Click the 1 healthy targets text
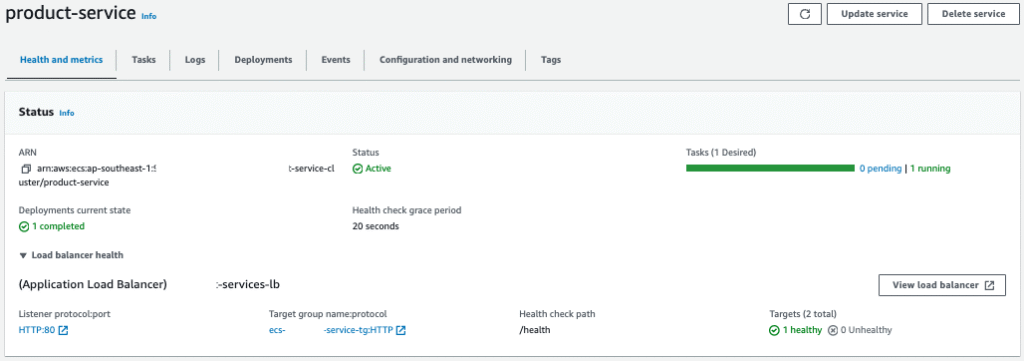 tap(802, 330)
